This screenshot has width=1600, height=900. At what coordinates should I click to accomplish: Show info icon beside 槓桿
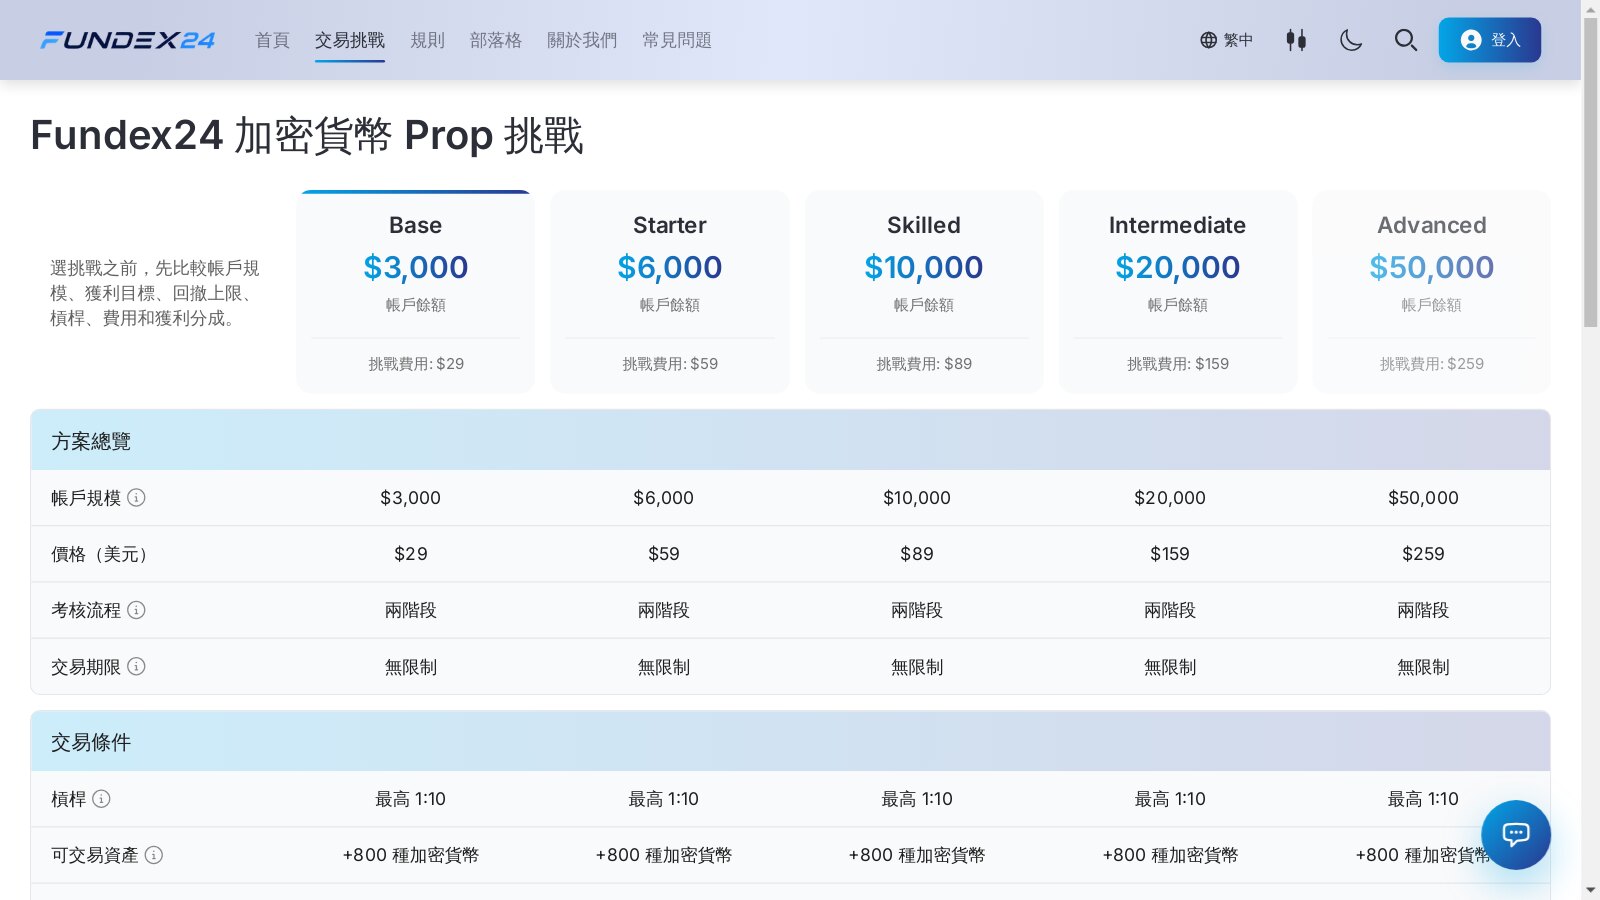(102, 798)
